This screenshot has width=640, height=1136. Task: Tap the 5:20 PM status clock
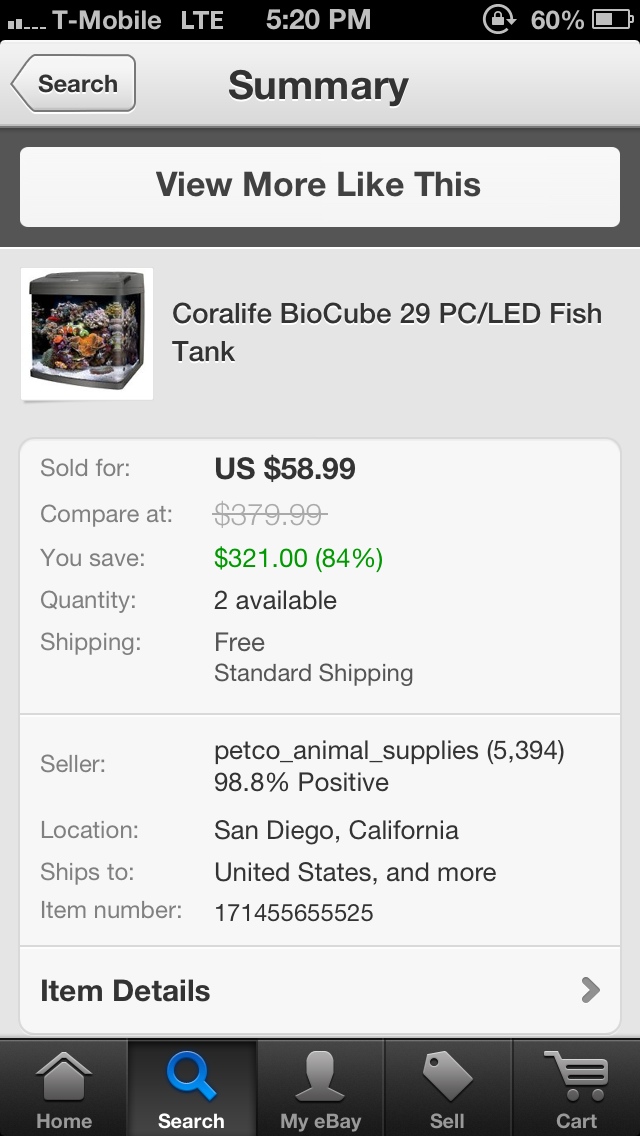(x=318, y=19)
